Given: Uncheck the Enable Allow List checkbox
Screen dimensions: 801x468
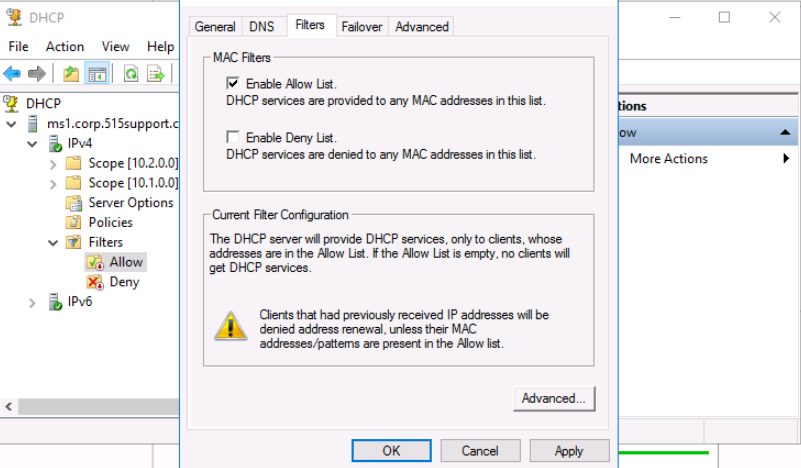Looking at the screenshot, I should tap(232, 83).
